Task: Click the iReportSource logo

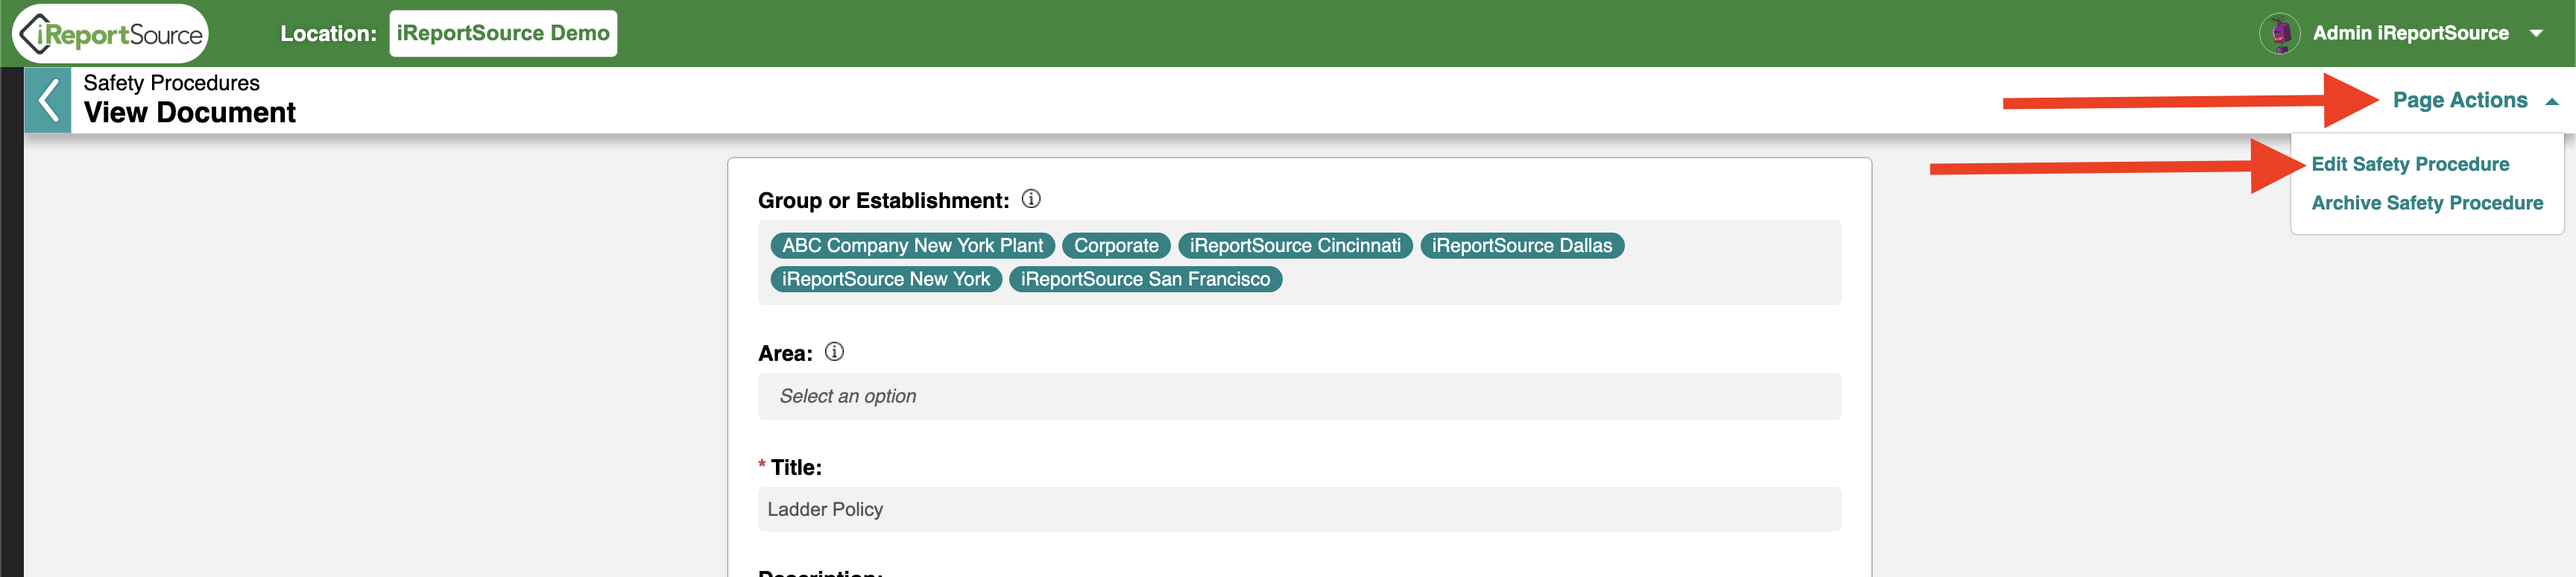Action: [111, 34]
